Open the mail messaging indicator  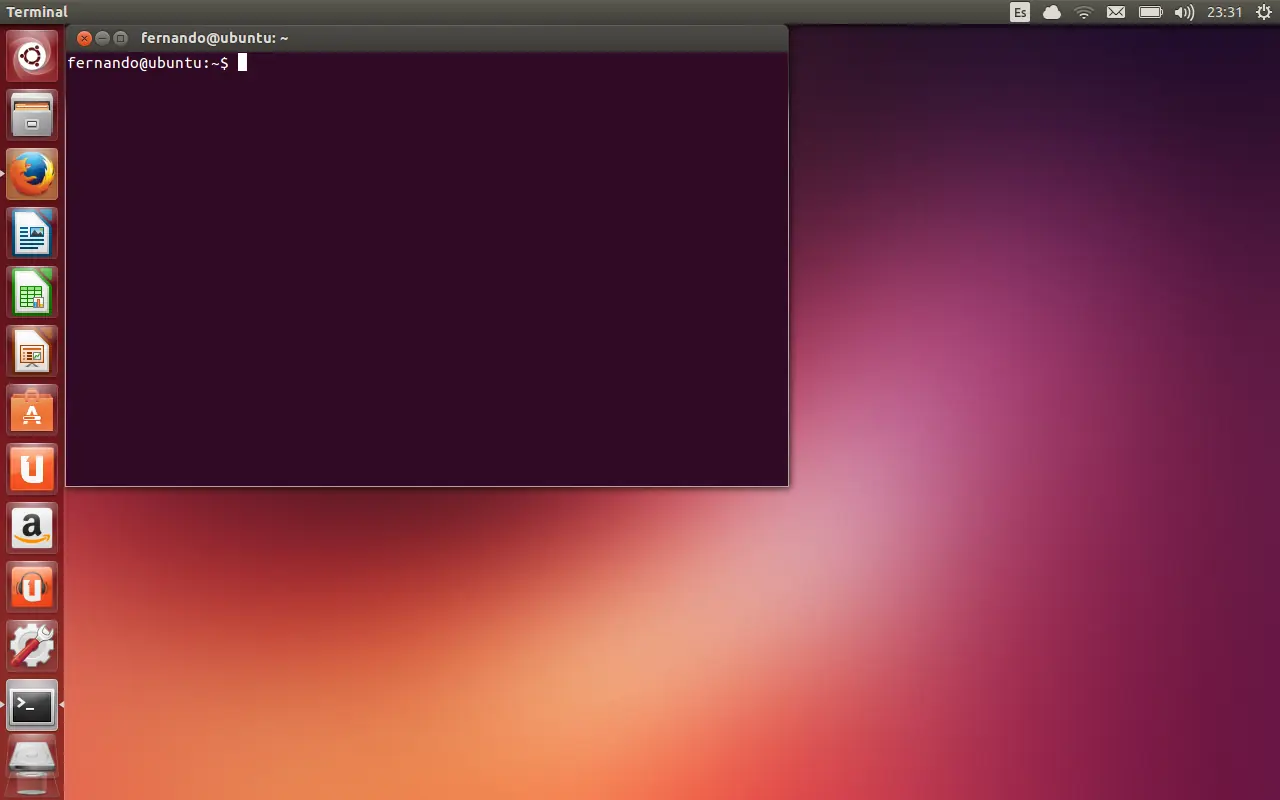point(1116,12)
